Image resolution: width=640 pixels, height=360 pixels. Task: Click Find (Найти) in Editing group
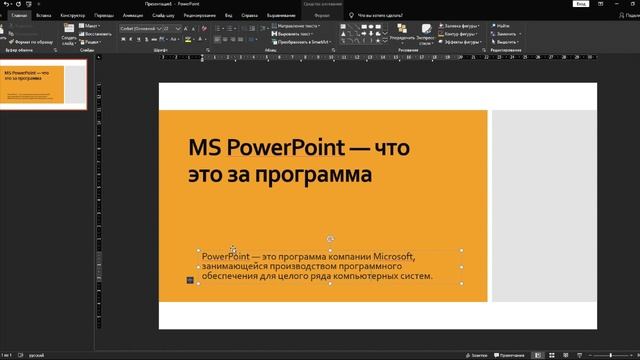coord(500,26)
